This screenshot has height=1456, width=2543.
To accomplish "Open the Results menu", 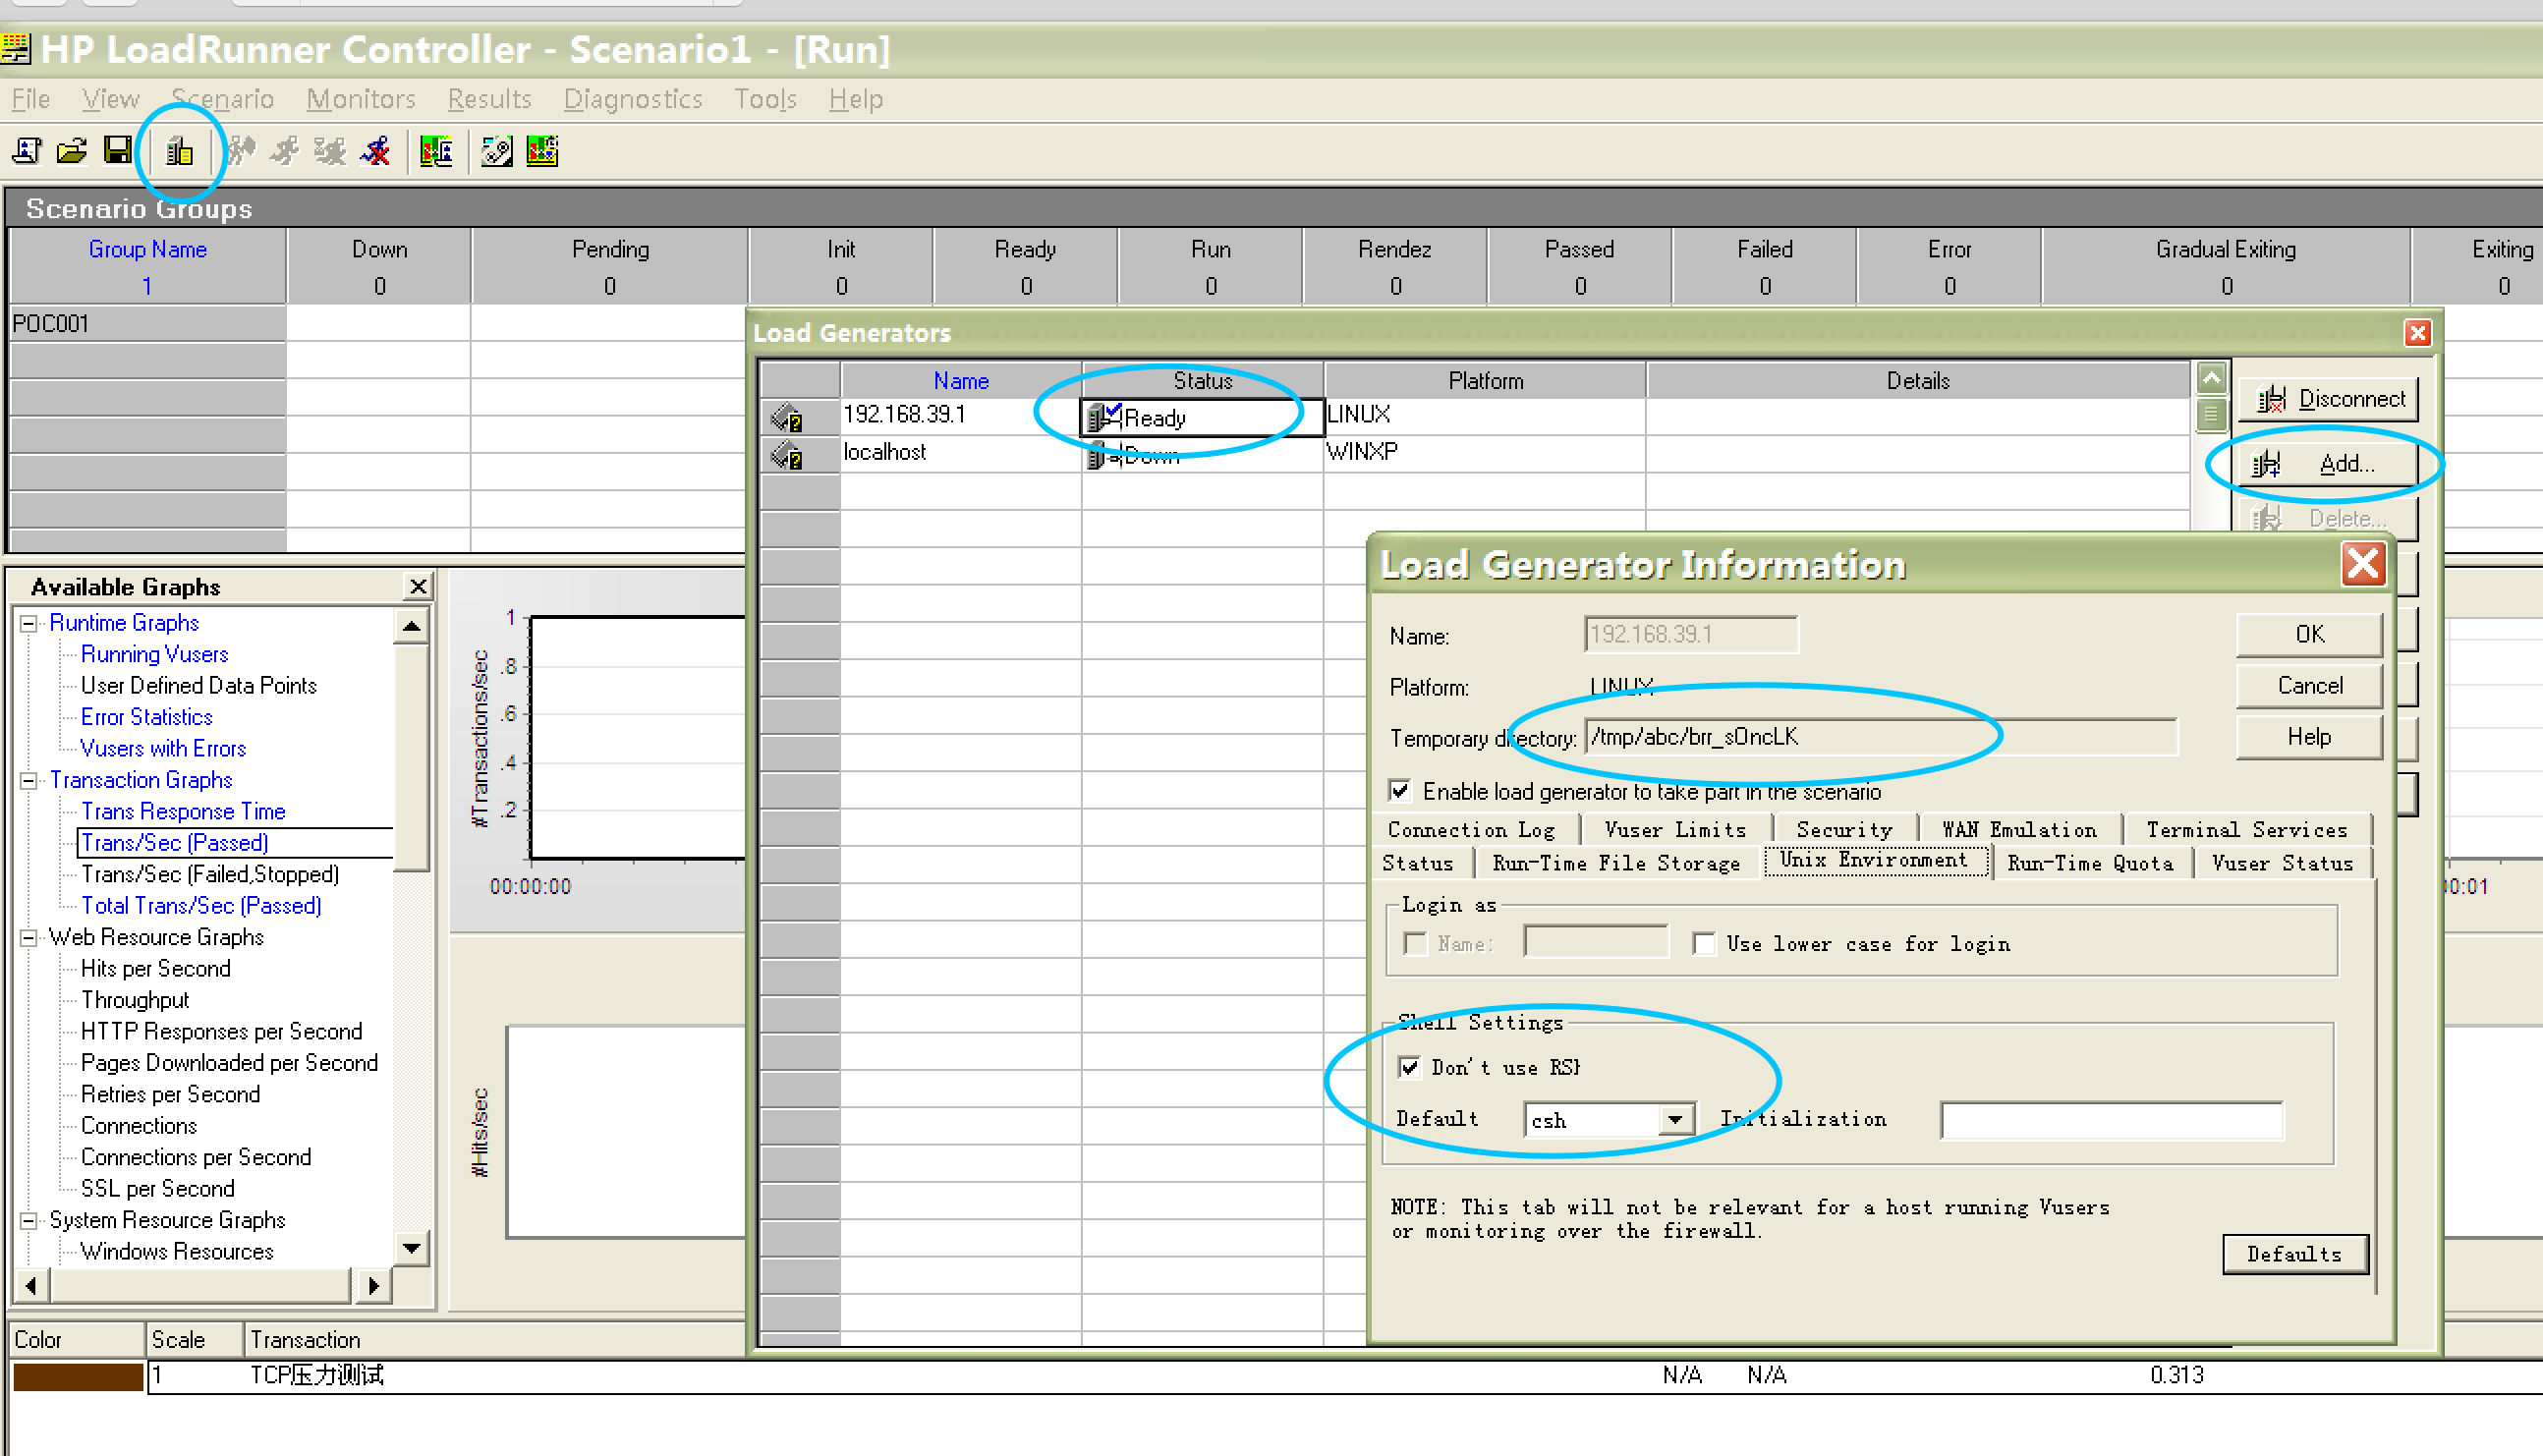I will coord(489,99).
